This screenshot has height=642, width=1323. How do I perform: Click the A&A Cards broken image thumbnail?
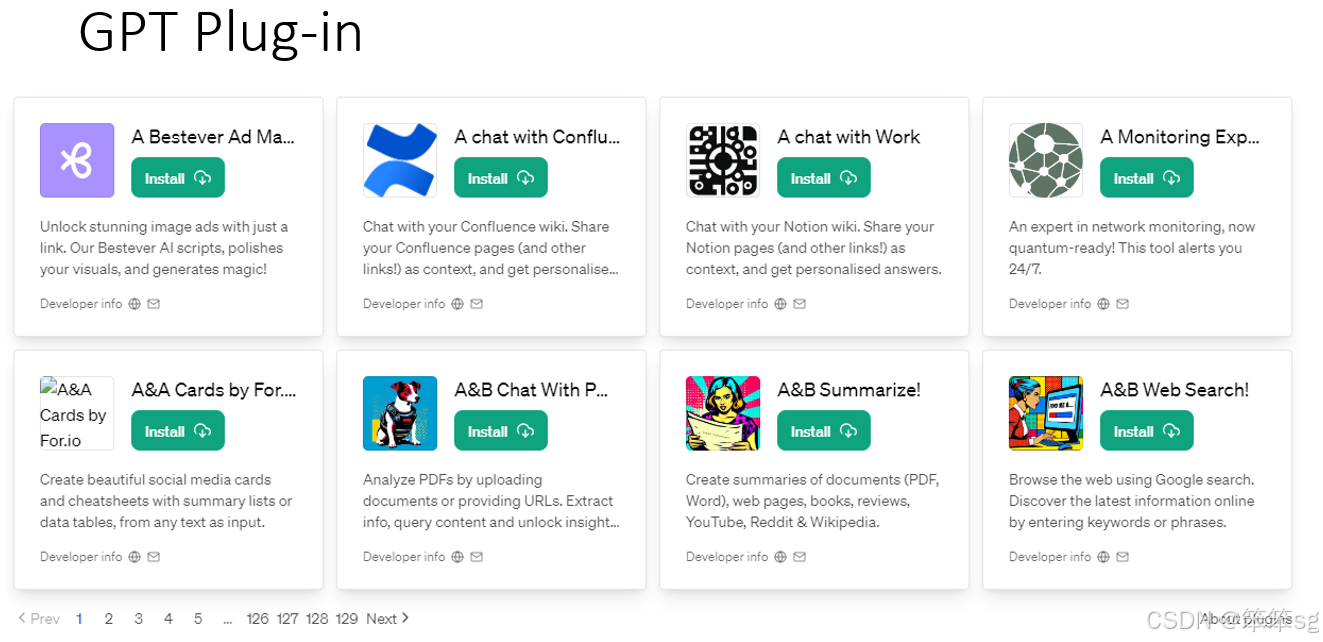[x=77, y=413]
